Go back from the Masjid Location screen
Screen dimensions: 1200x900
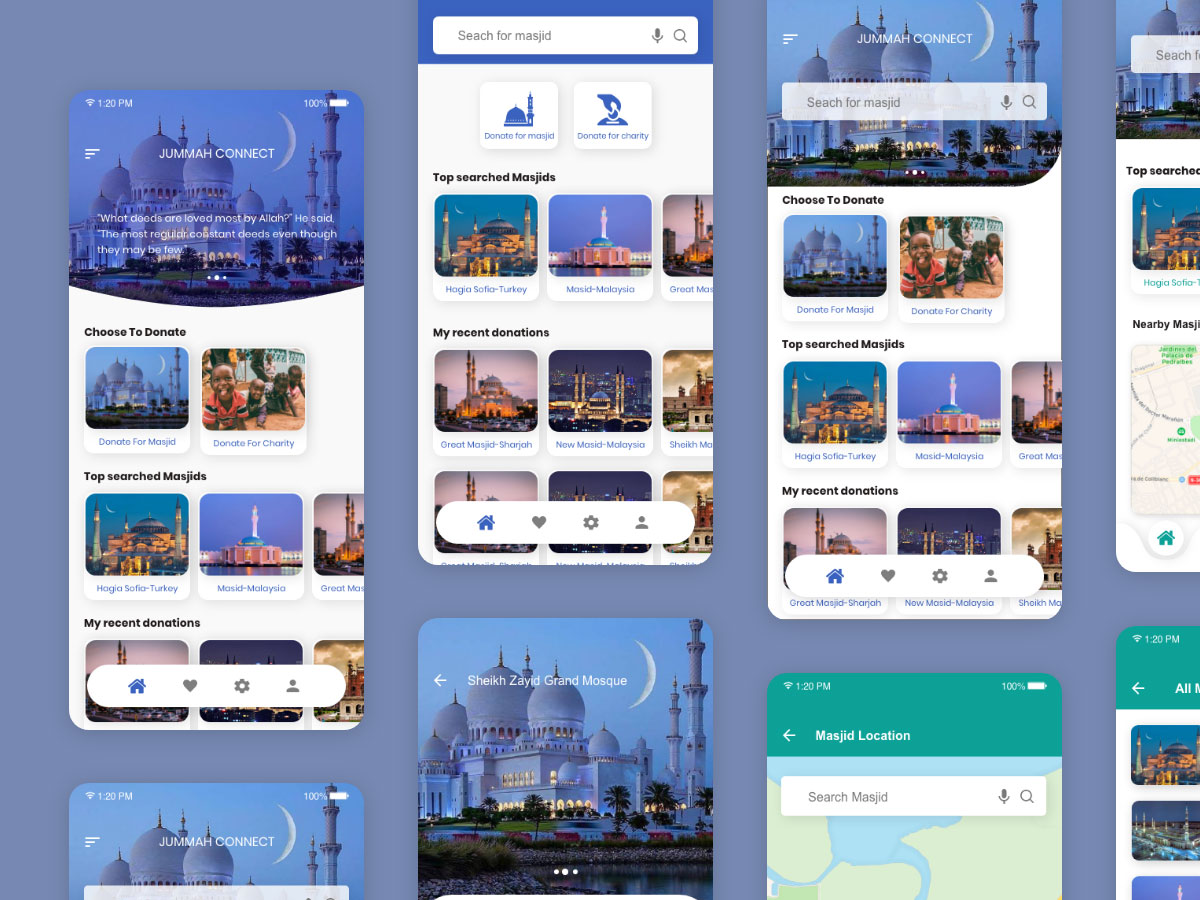(789, 735)
